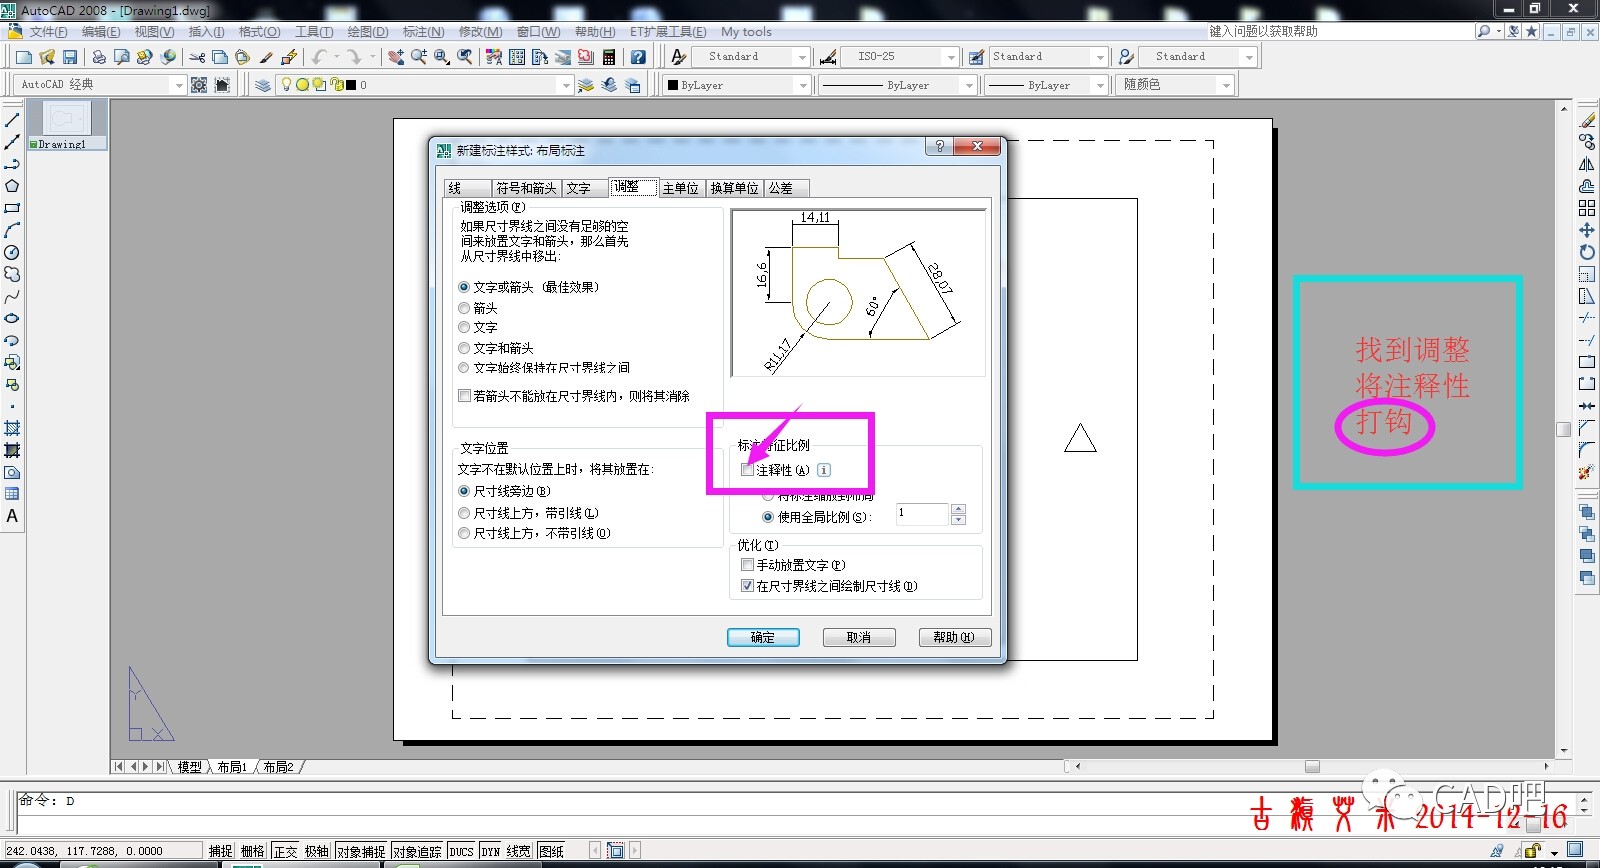Click the Pan realtime hand icon

(396, 57)
